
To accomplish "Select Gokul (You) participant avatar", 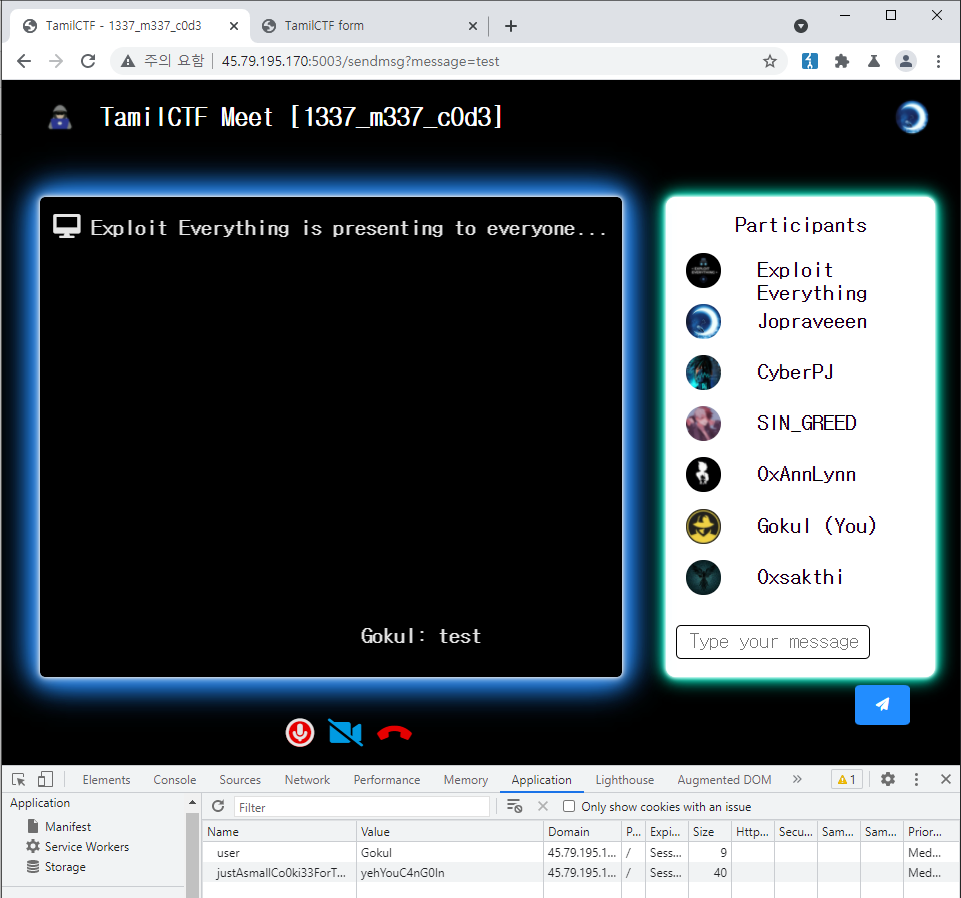I will tap(703, 526).
